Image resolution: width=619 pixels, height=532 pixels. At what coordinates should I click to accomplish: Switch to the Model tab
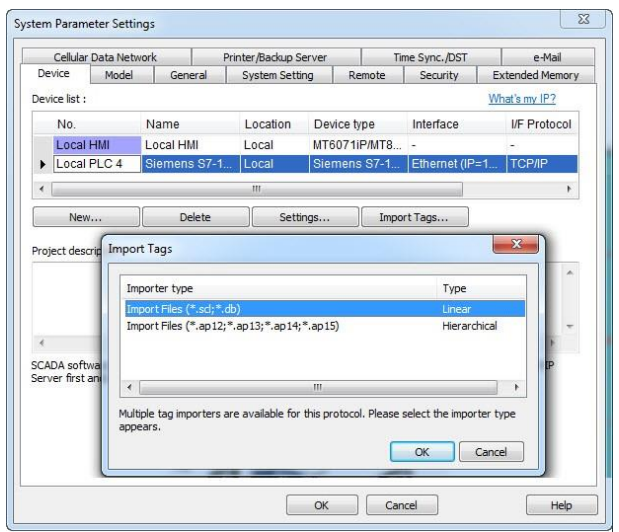(x=118, y=75)
